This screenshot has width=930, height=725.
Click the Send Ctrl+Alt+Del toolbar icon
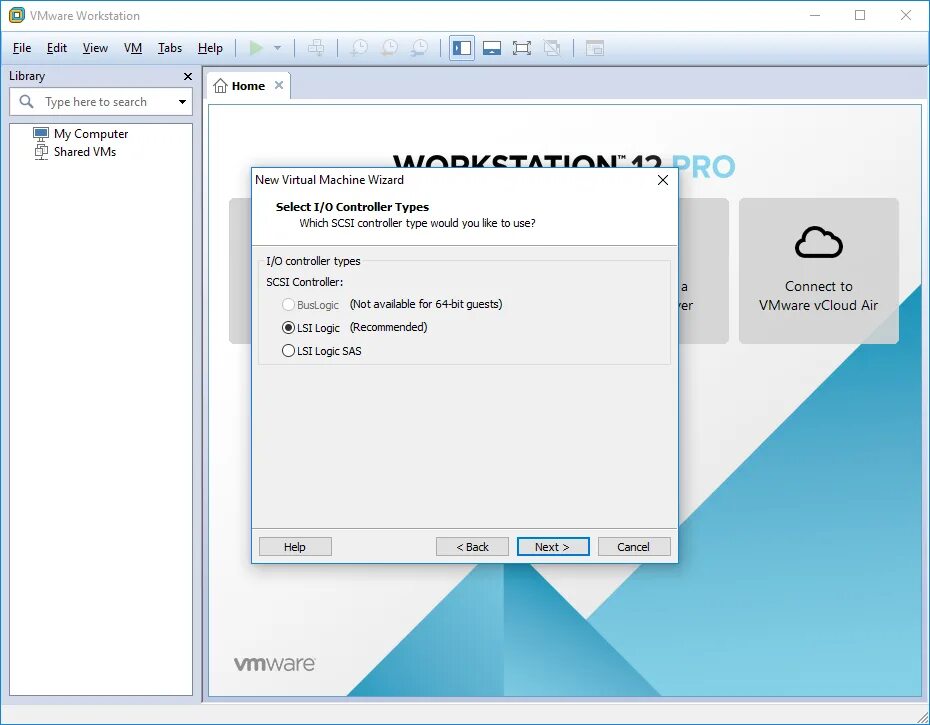point(316,48)
